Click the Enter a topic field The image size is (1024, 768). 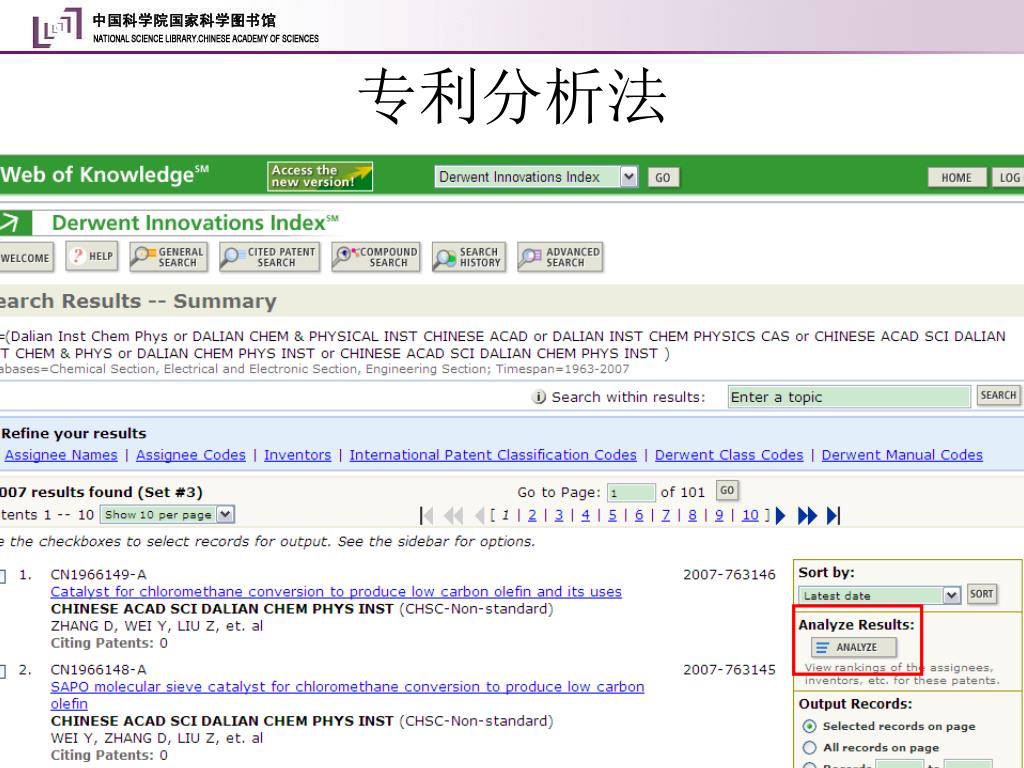pyautogui.click(x=849, y=397)
